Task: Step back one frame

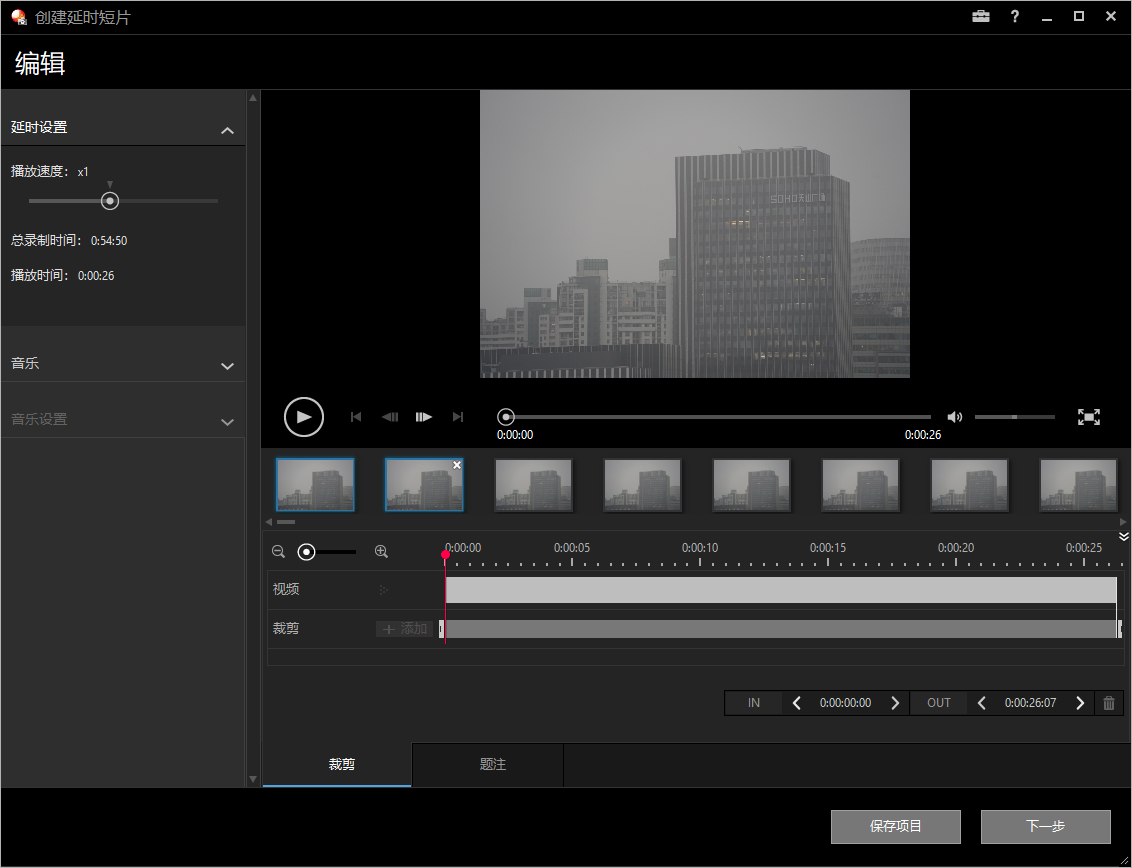Action: [390, 417]
